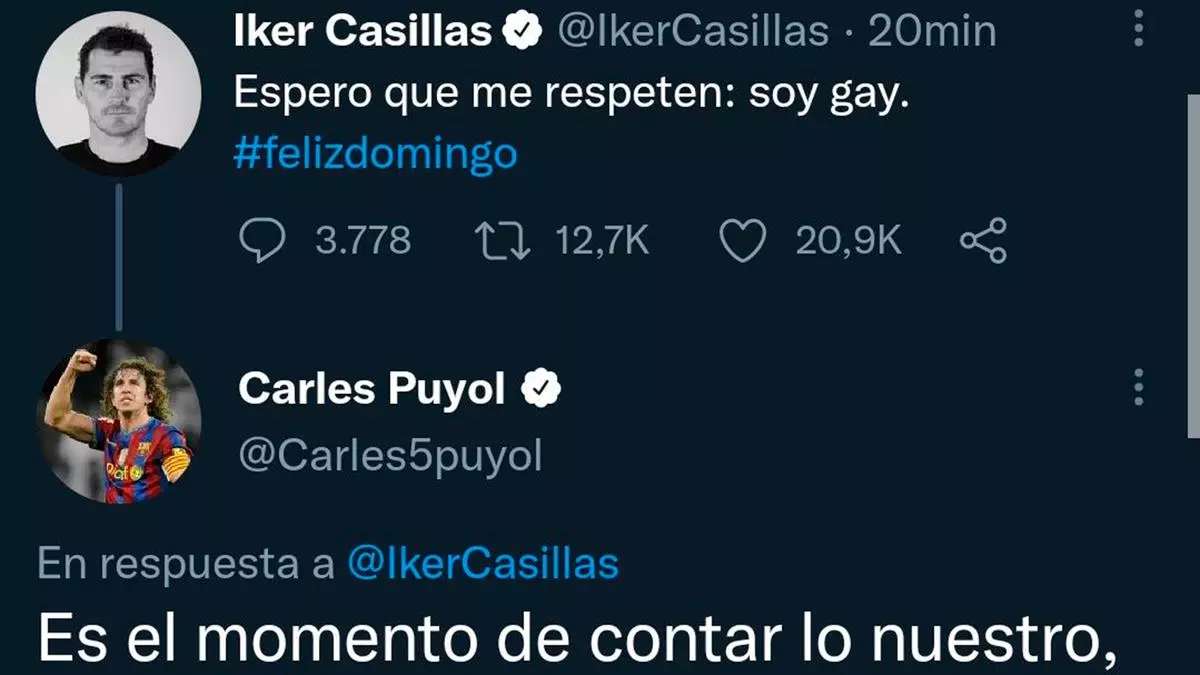Open more options on Carles Puyol's reply
Screen dimensions: 1200x675
pyautogui.click(x=1139, y=388)
